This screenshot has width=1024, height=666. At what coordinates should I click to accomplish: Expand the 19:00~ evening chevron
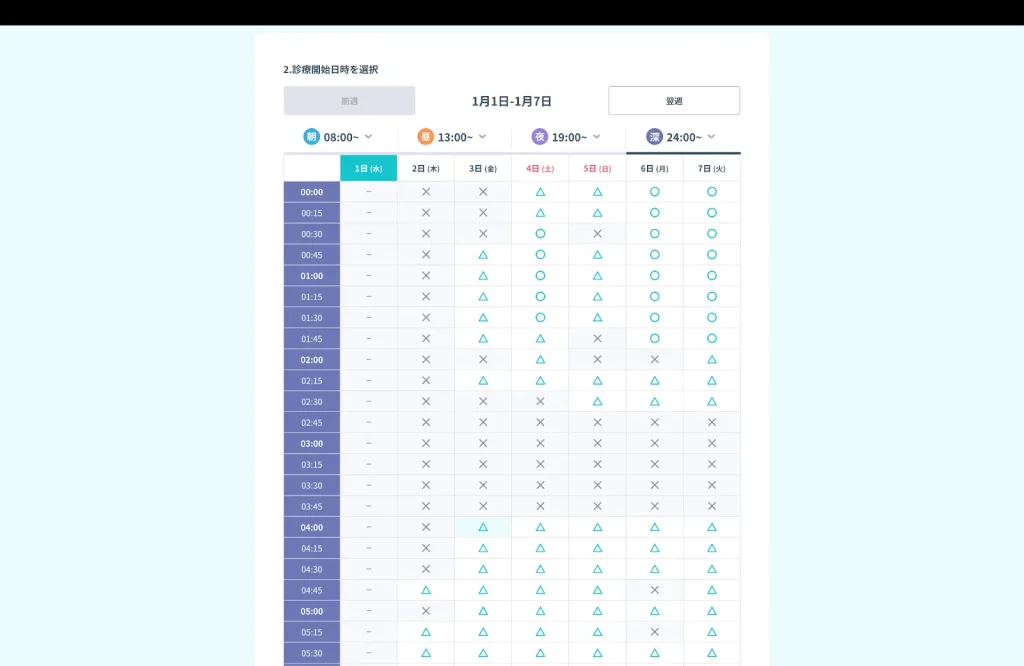(596, 136)
